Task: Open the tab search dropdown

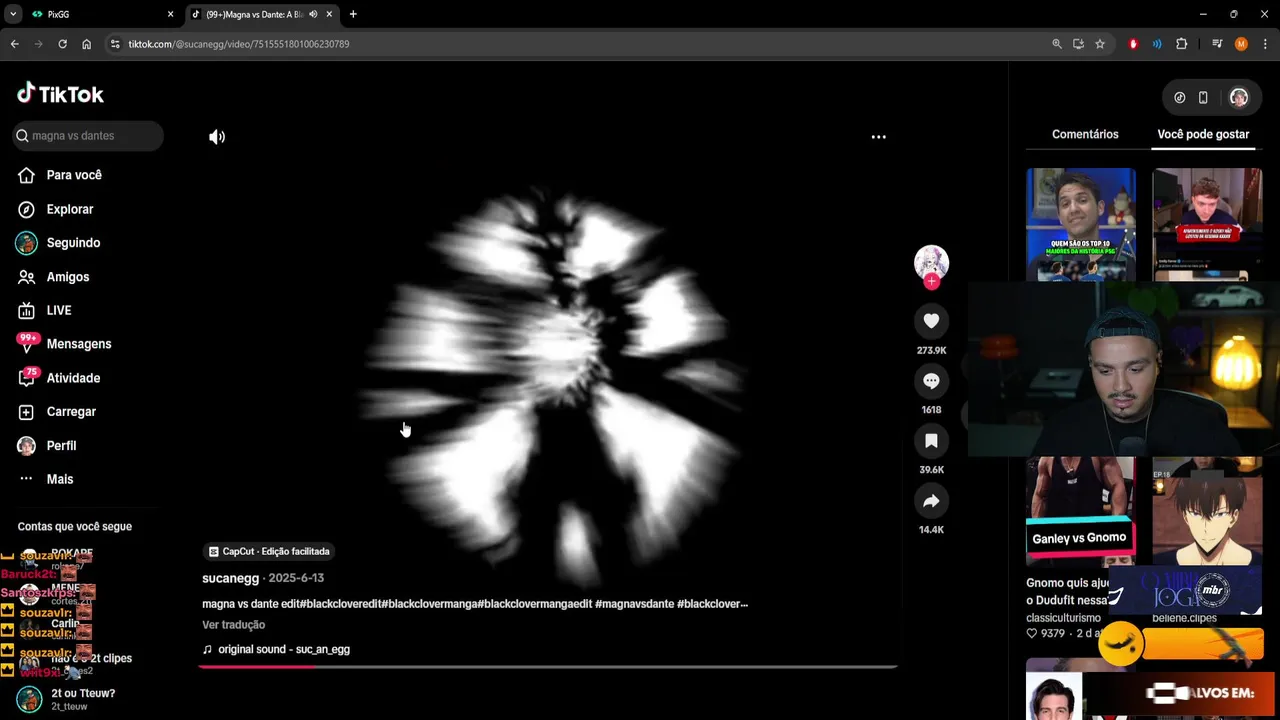Action: click(x=13, y=14)
